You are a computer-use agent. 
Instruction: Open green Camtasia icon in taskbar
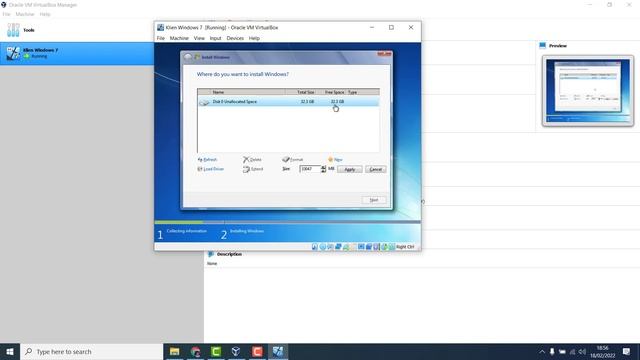click(216, 351)
